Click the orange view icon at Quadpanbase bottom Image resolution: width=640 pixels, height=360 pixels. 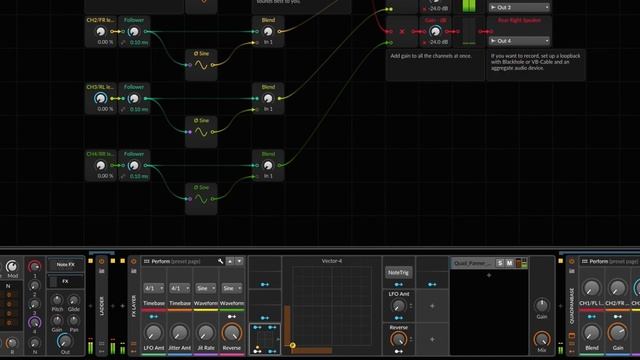tap(571, 336)
